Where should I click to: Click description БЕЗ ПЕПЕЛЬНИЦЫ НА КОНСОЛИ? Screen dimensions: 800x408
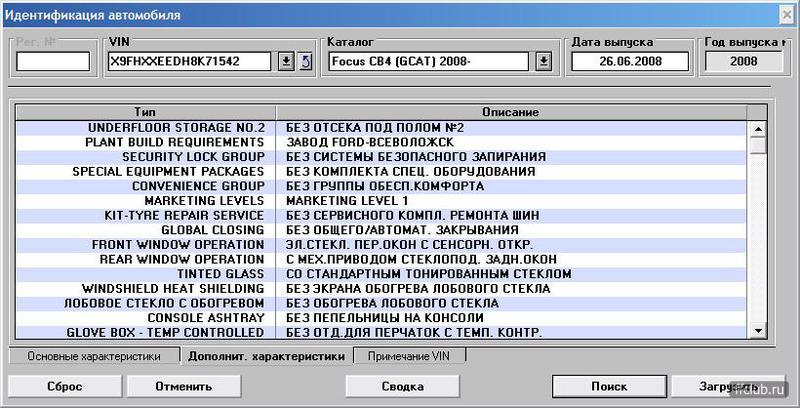[384, 318]
